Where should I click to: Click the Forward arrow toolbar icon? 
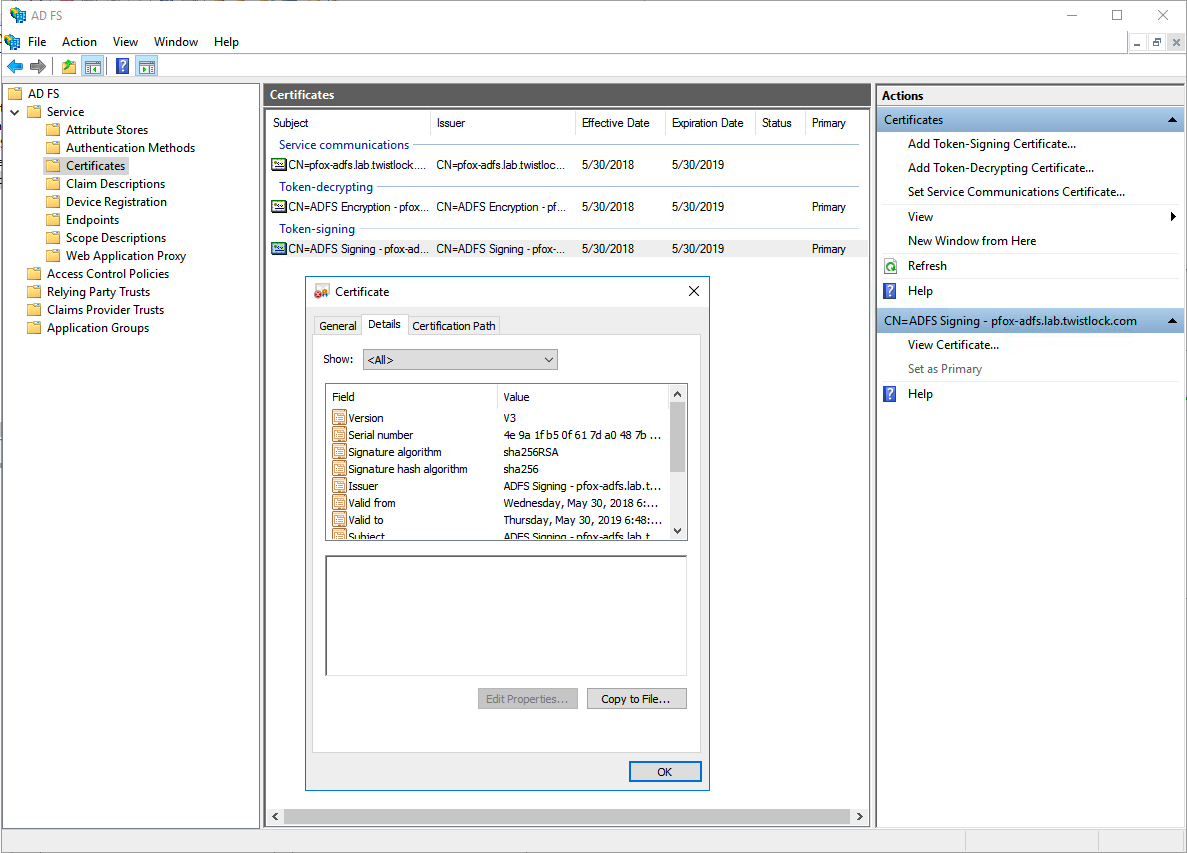tap(38, 67)
